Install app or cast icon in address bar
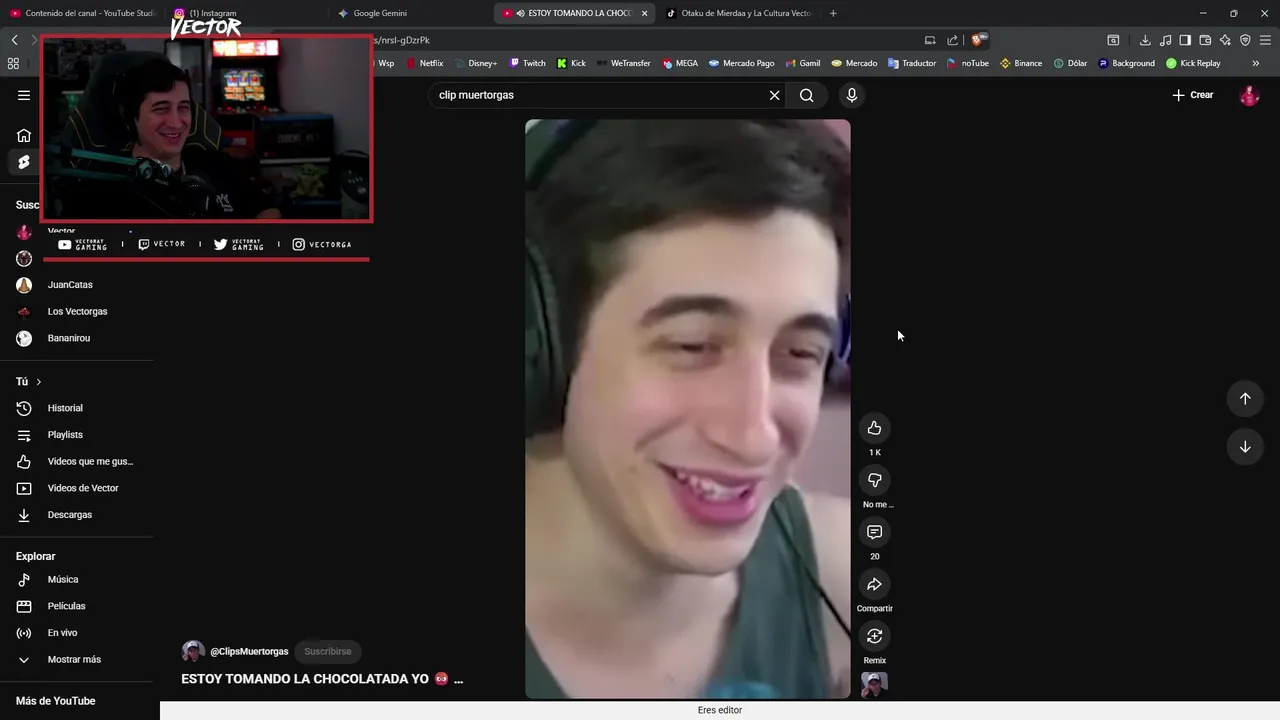This screenshot has width=1280, height=720. [930, 40]
